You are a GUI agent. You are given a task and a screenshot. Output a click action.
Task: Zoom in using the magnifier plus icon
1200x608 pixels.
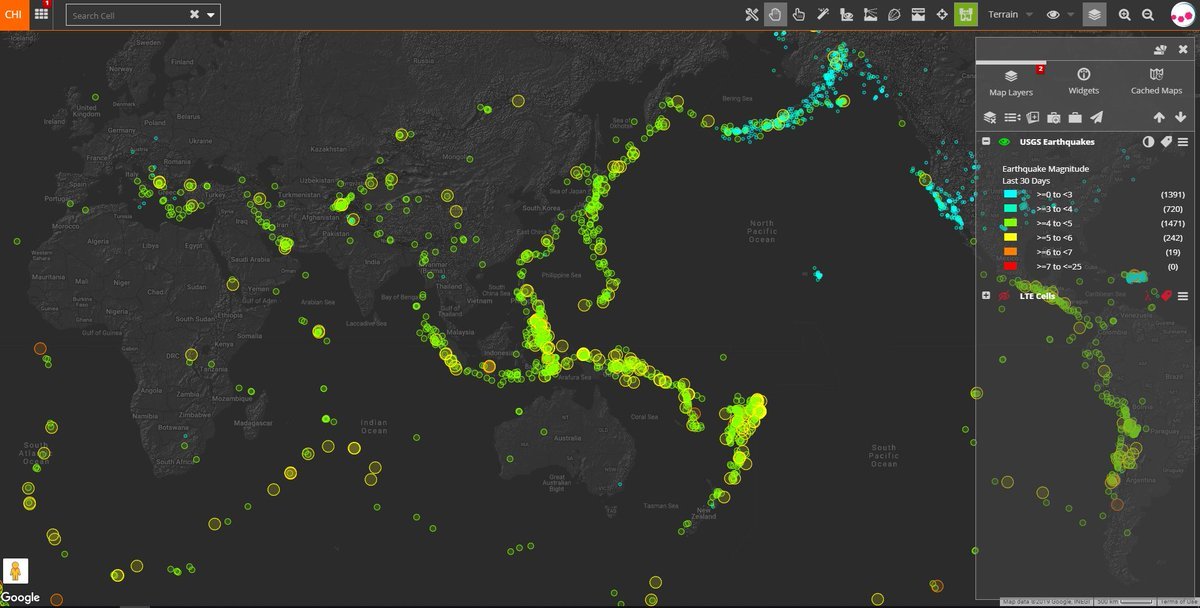(x=1125, y=15)
